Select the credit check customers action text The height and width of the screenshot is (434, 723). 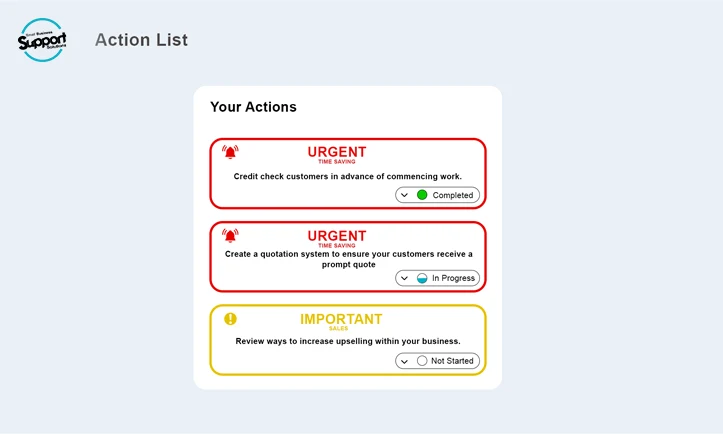click(x=348, y=177)
